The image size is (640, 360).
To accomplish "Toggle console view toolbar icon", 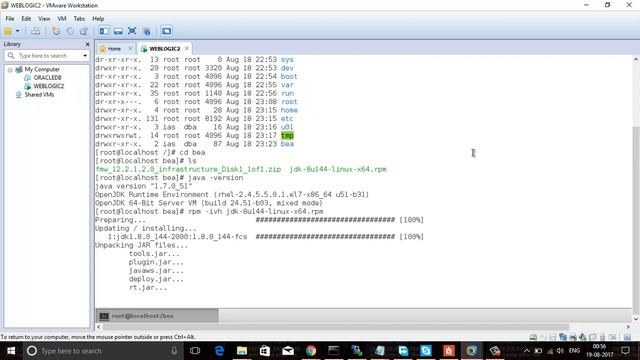I will tap(166, 31).
